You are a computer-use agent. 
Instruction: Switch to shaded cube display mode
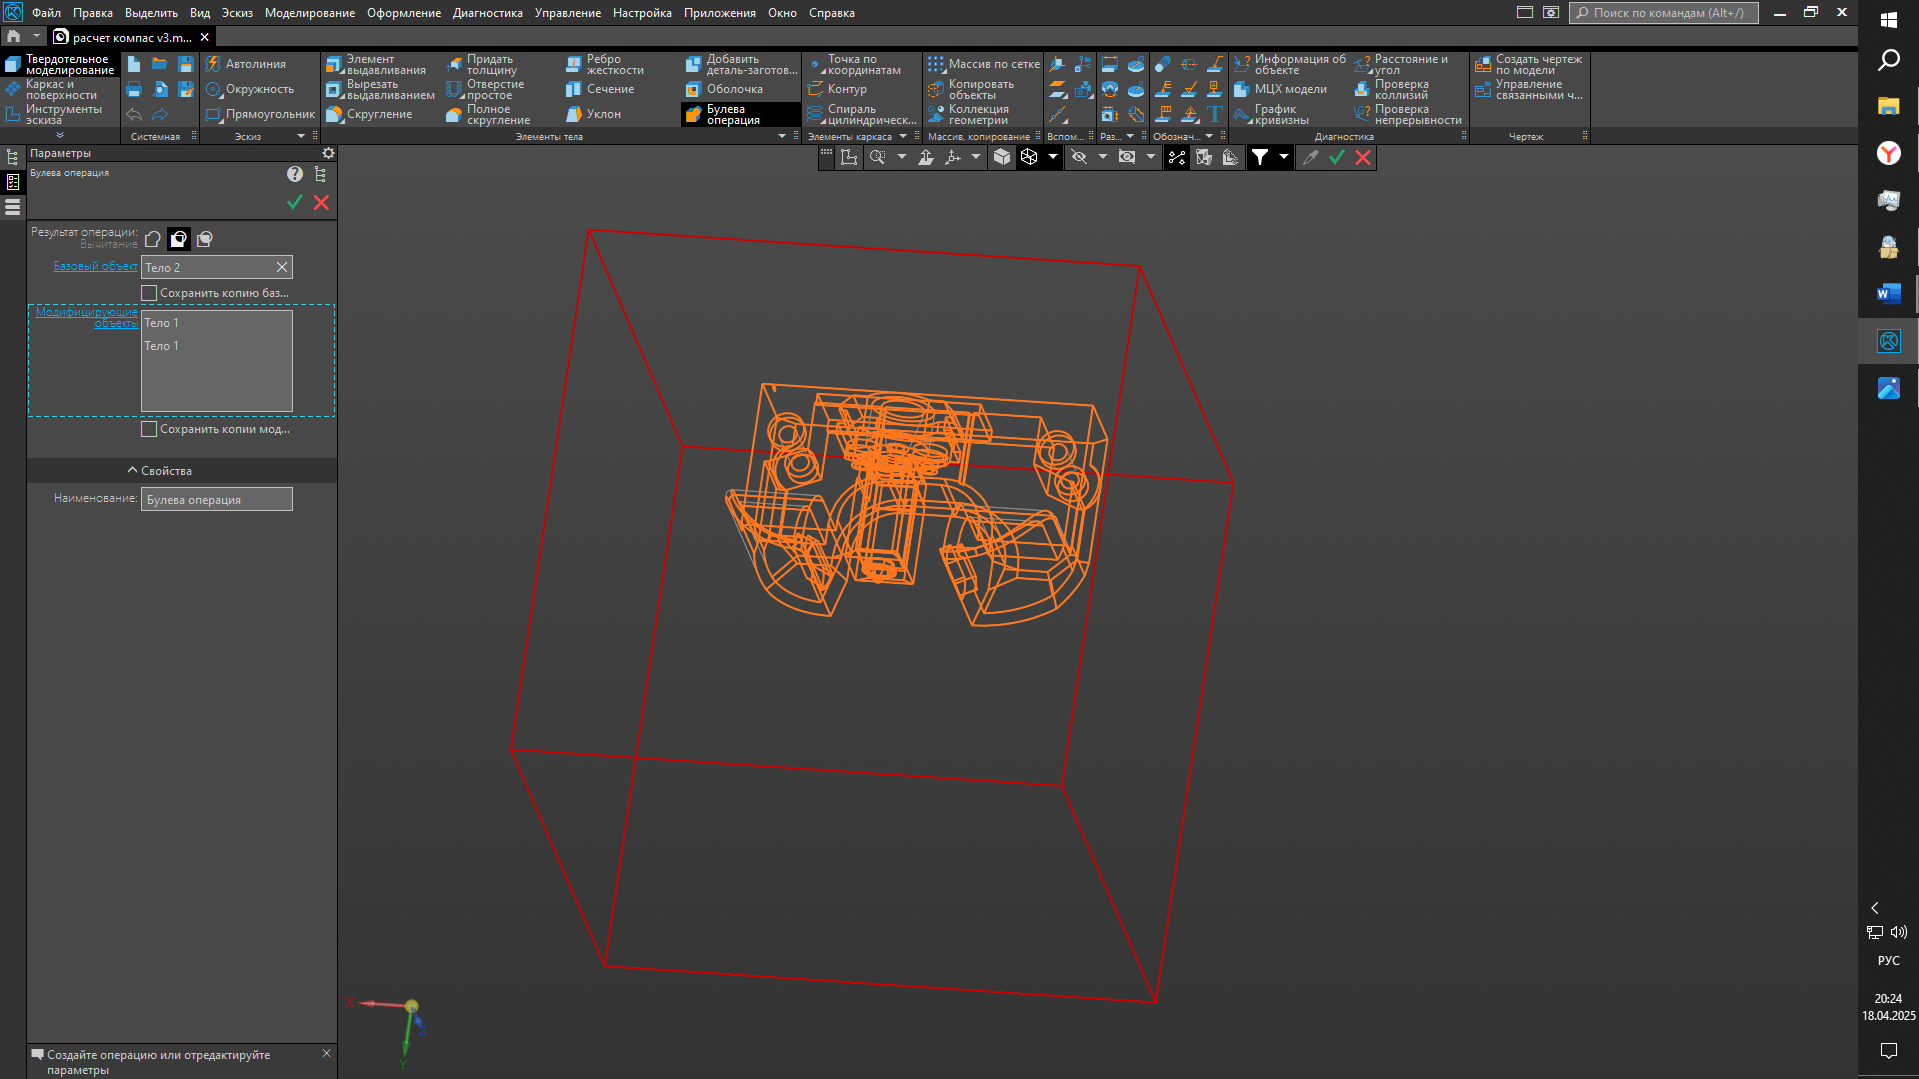(x=1002, y=157)
